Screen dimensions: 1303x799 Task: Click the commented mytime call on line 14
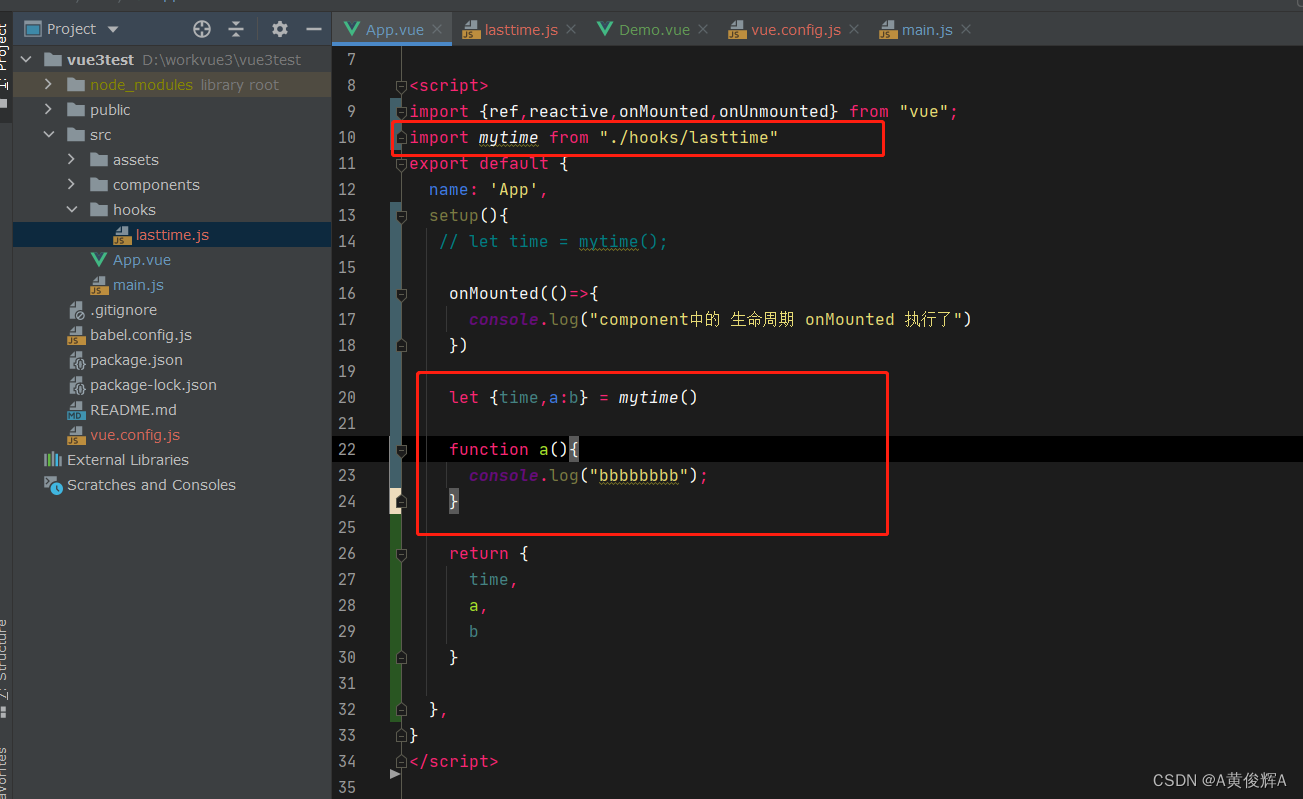point(622,241)
